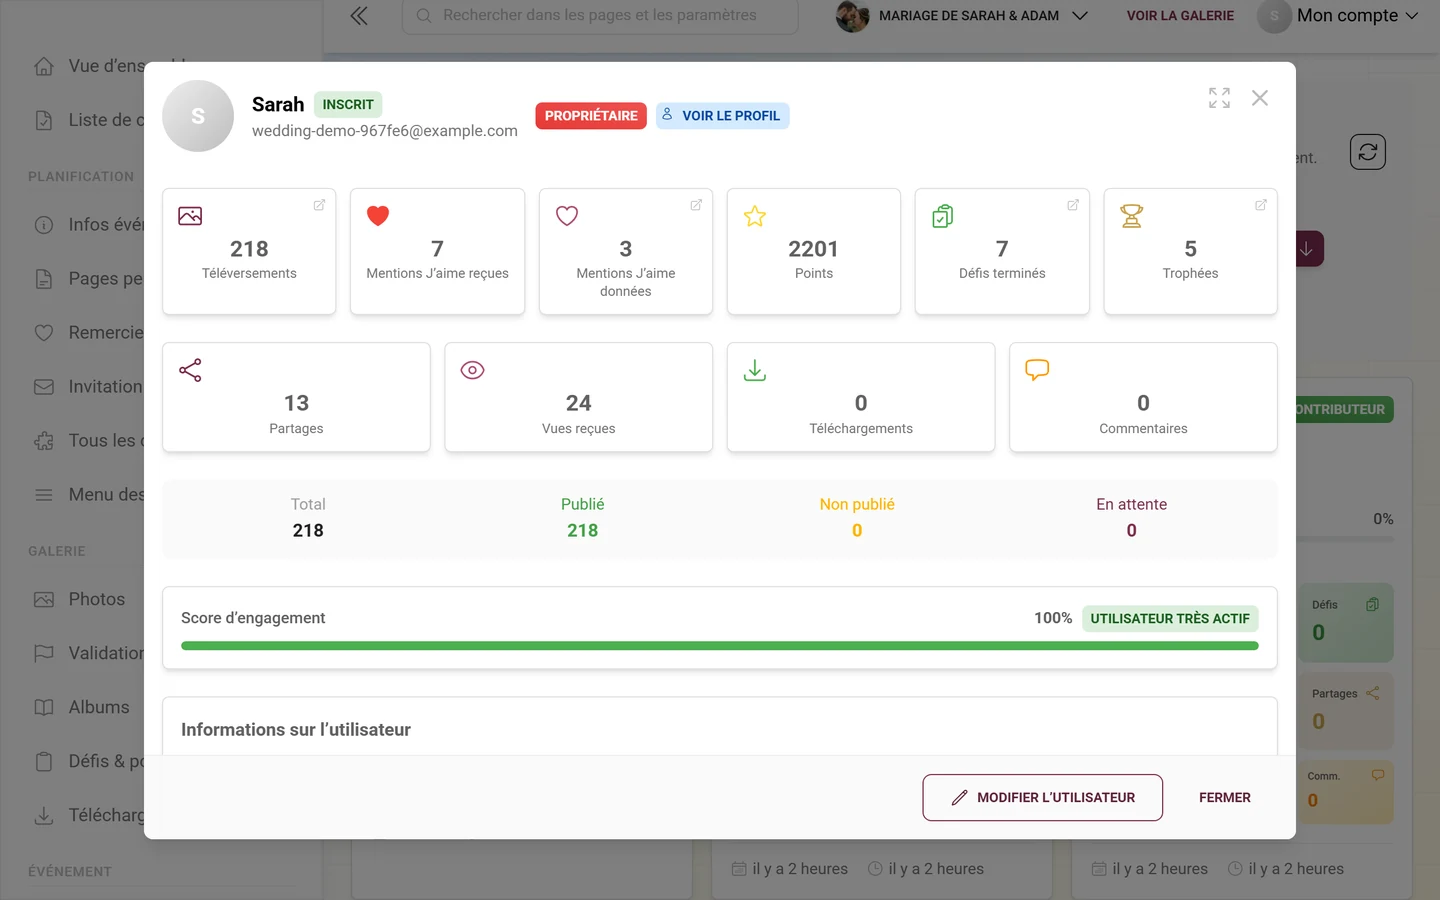Click the clipboard icon on Défis terminés card
The image size is (1440, 900).
943,216
